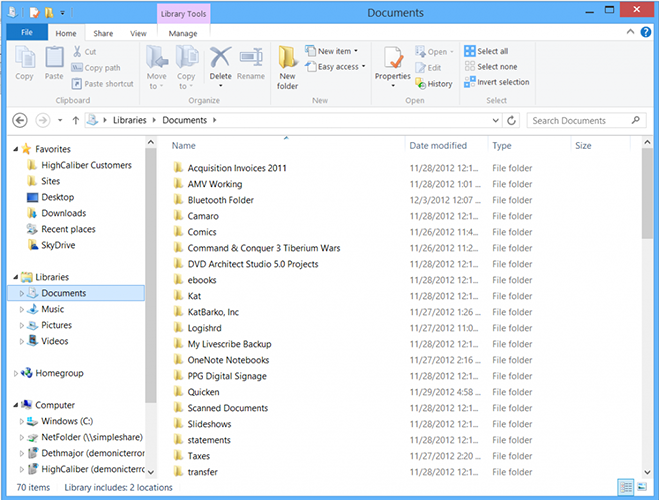Click the Delete icon in ribbon
The image size is (659, 500).
(220, 61)
